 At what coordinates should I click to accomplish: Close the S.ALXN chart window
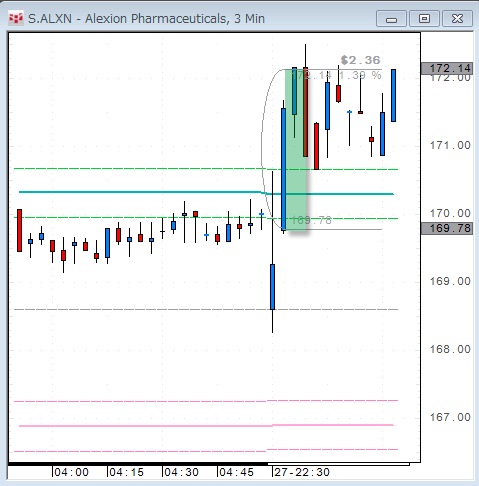click(x=457, y=18)
